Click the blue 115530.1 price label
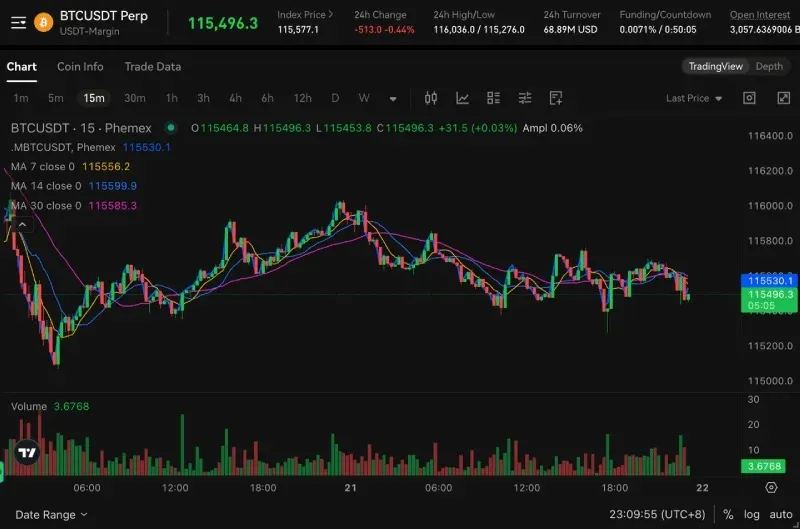The width and height of the screenshot is (800, 529). click(770, 281)
